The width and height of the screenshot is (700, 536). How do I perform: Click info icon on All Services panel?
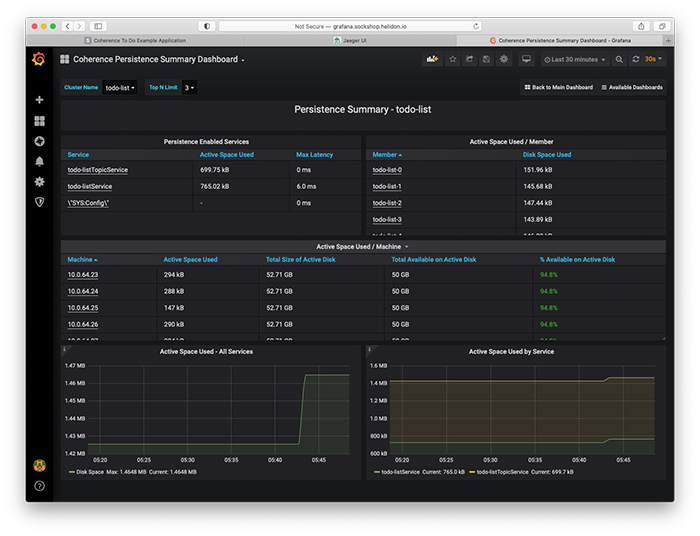click(64, 349)
